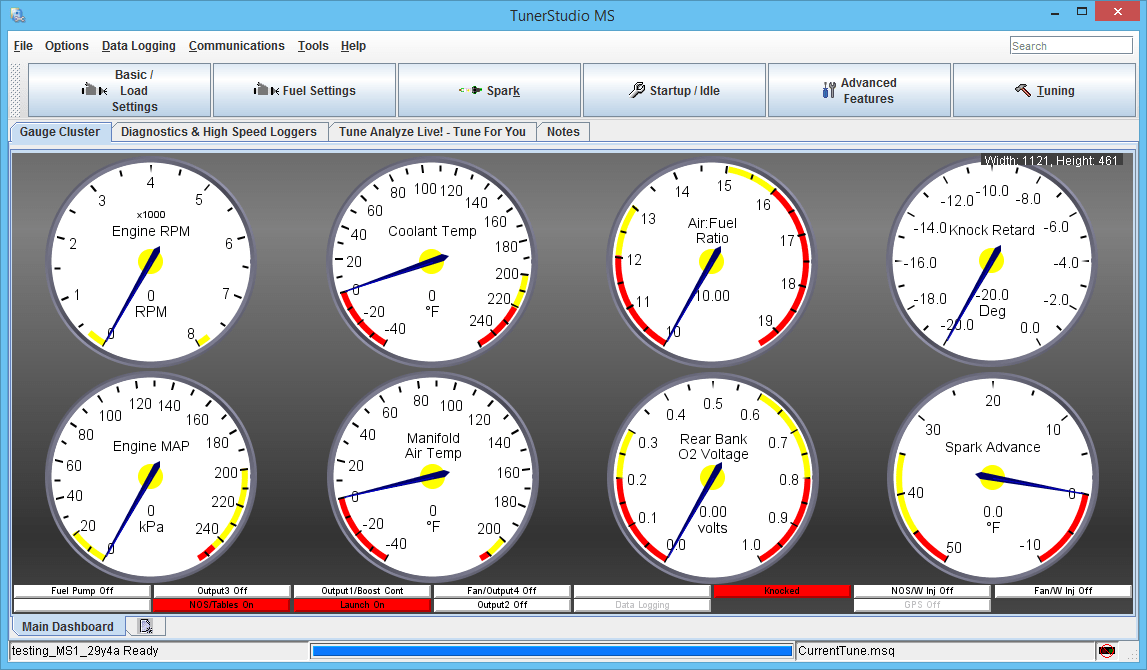This screenshot has height=670, width=1147.
Task: Open the Communications menu
Action: 236,45
